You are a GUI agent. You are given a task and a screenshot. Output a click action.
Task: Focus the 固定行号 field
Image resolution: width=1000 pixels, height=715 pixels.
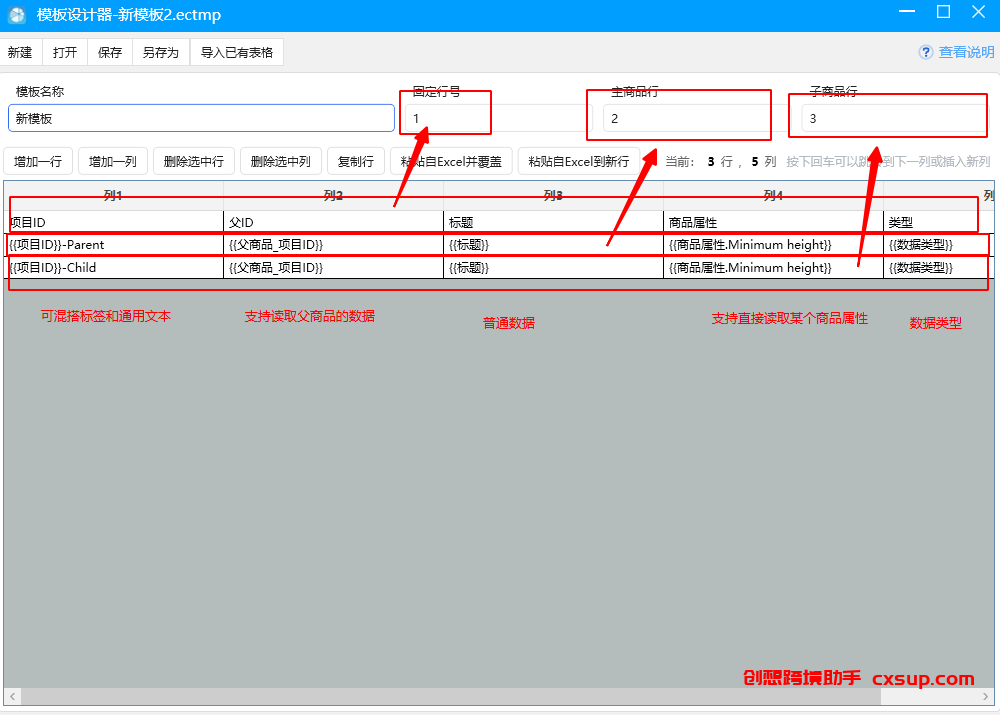pos(499,119)
